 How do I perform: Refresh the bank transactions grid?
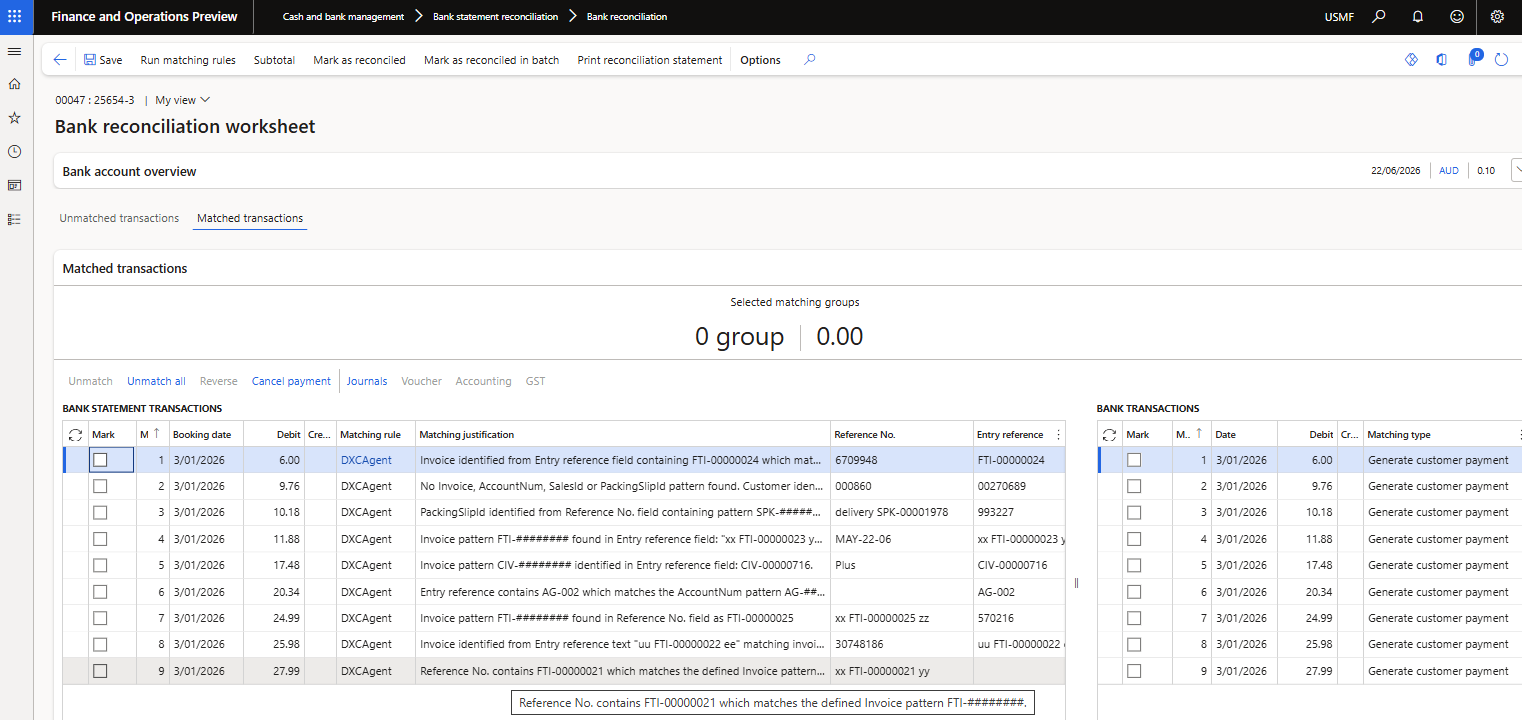pos(1109,435)
